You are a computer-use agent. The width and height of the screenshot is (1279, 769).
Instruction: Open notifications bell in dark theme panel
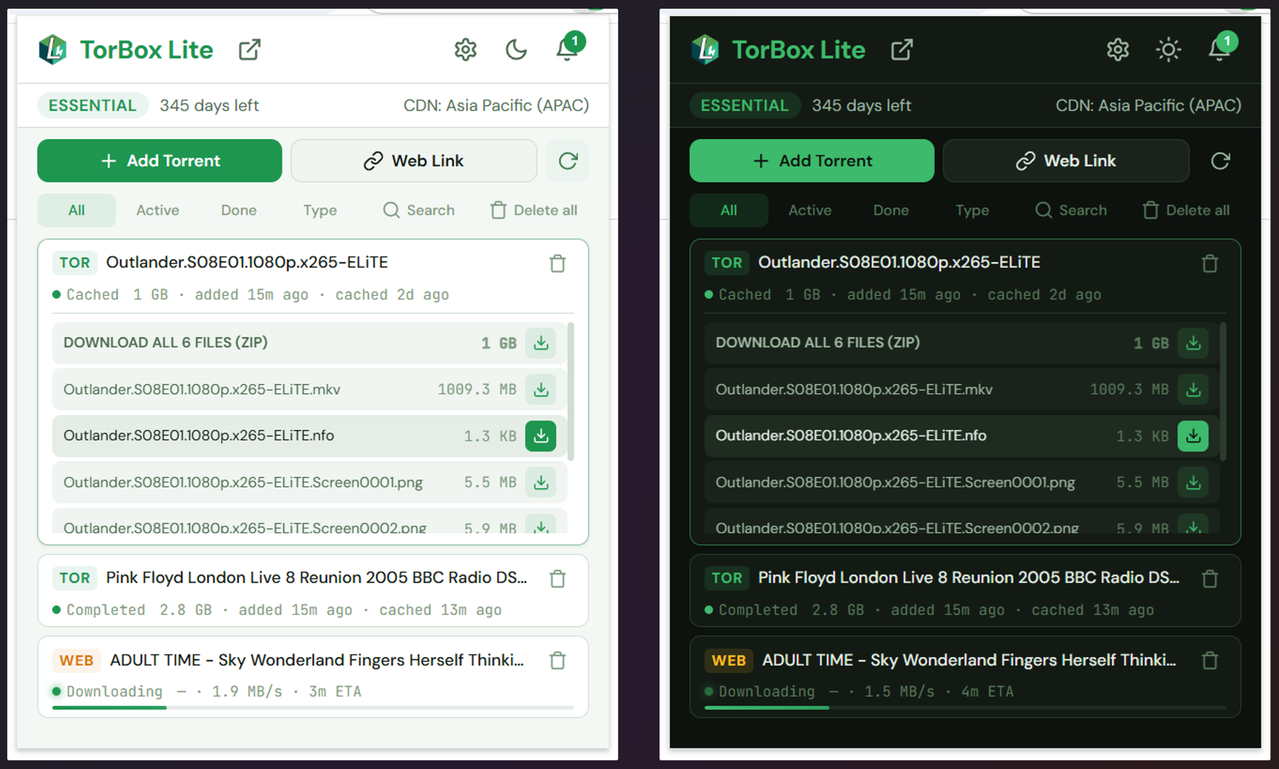click(1219, 49)
